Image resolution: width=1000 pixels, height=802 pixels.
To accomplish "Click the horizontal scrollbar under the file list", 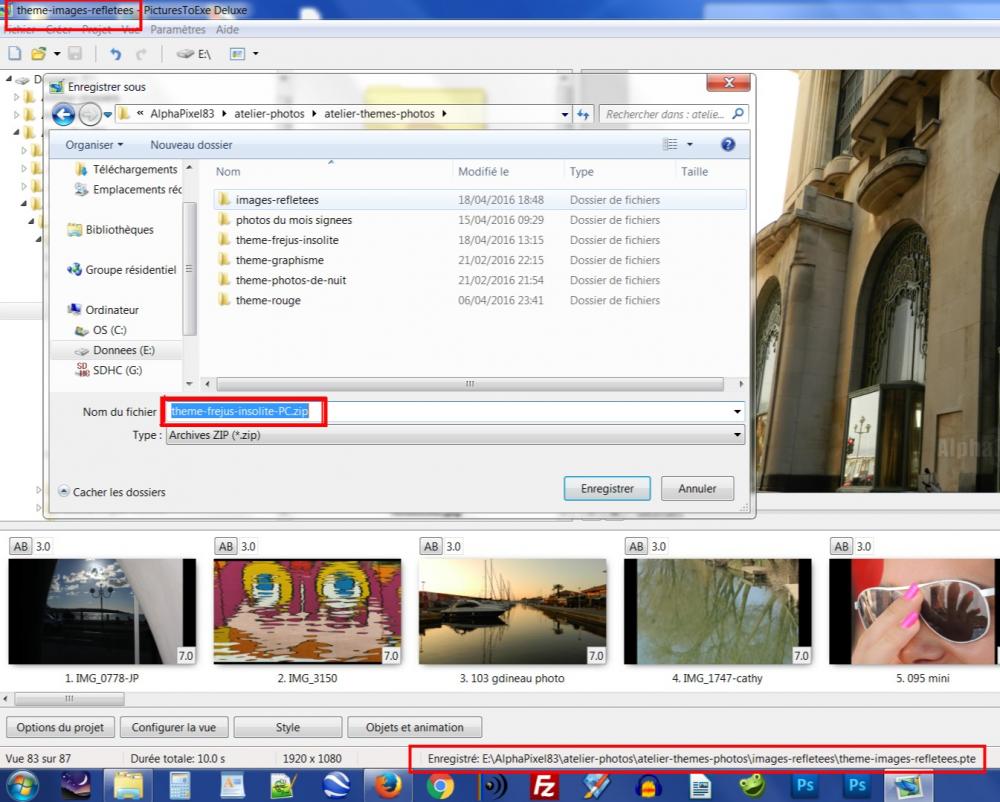I will [x=470, y=384].
